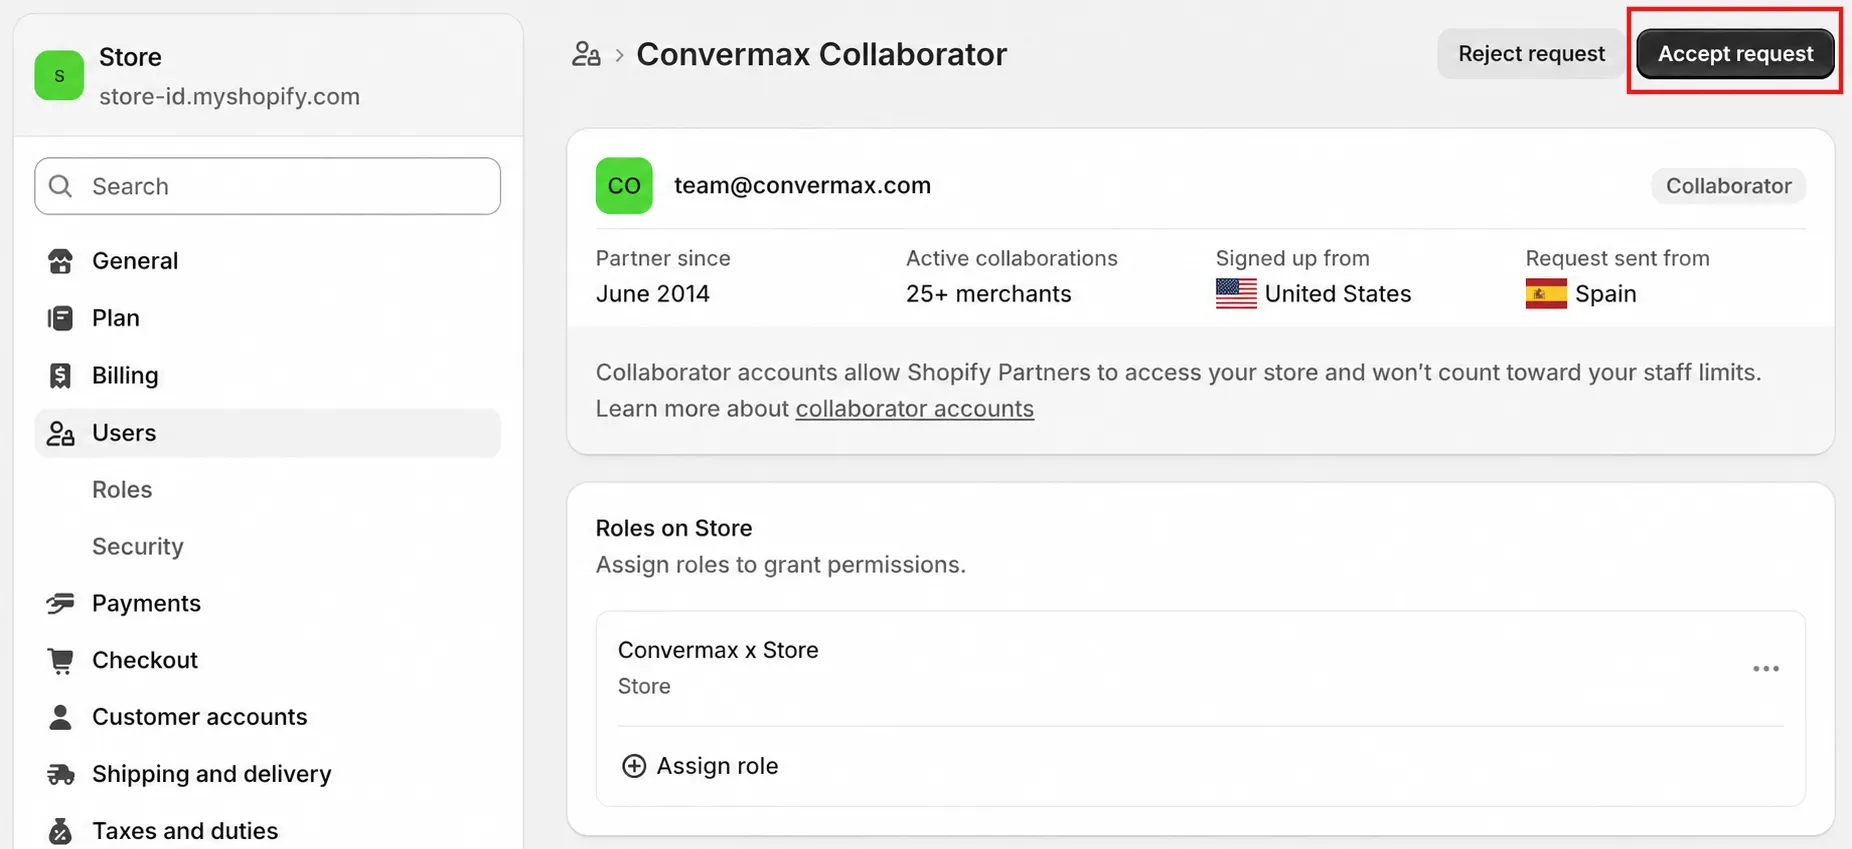1852x849 pixels.
Task: Click the Assign roles to grant permissions text
Action: pos(780,565)
